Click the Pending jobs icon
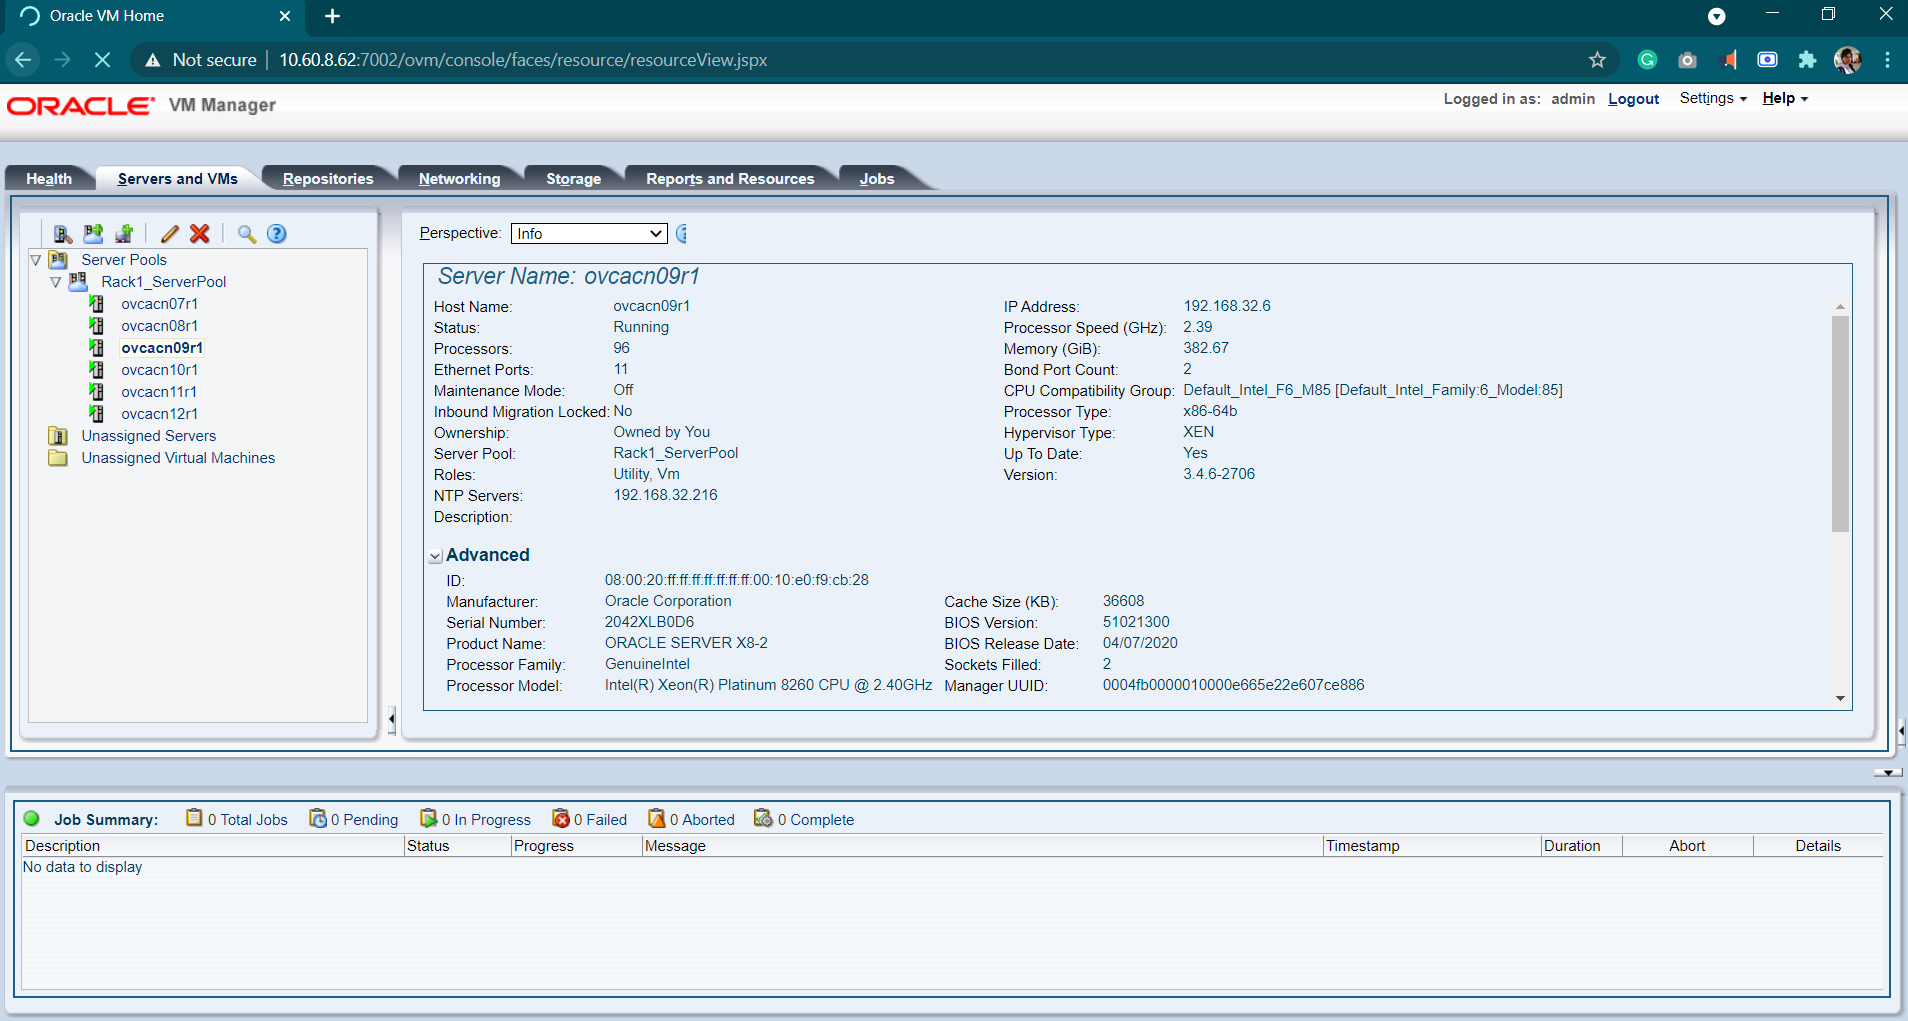Viewport: 1908px width, 1021px height. tap(318, 818)
